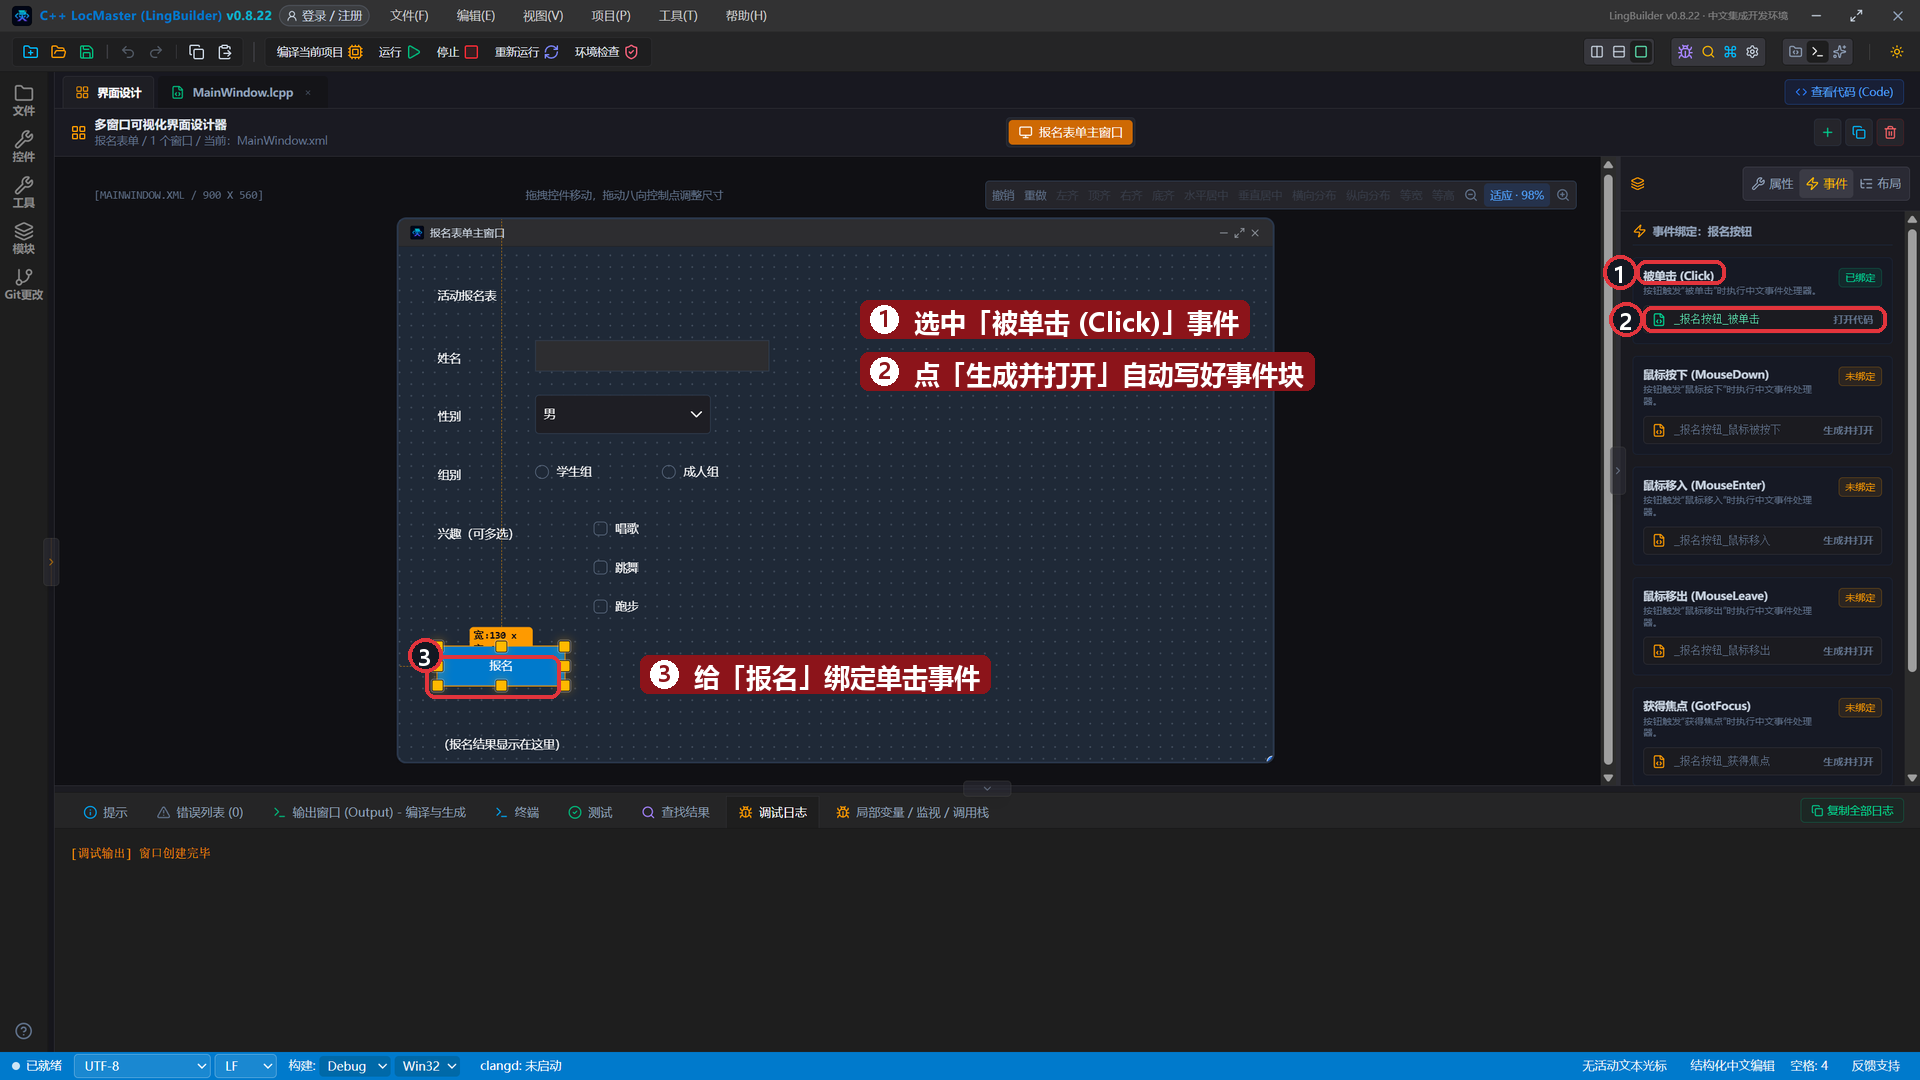Run the project with the green play button

414,52
